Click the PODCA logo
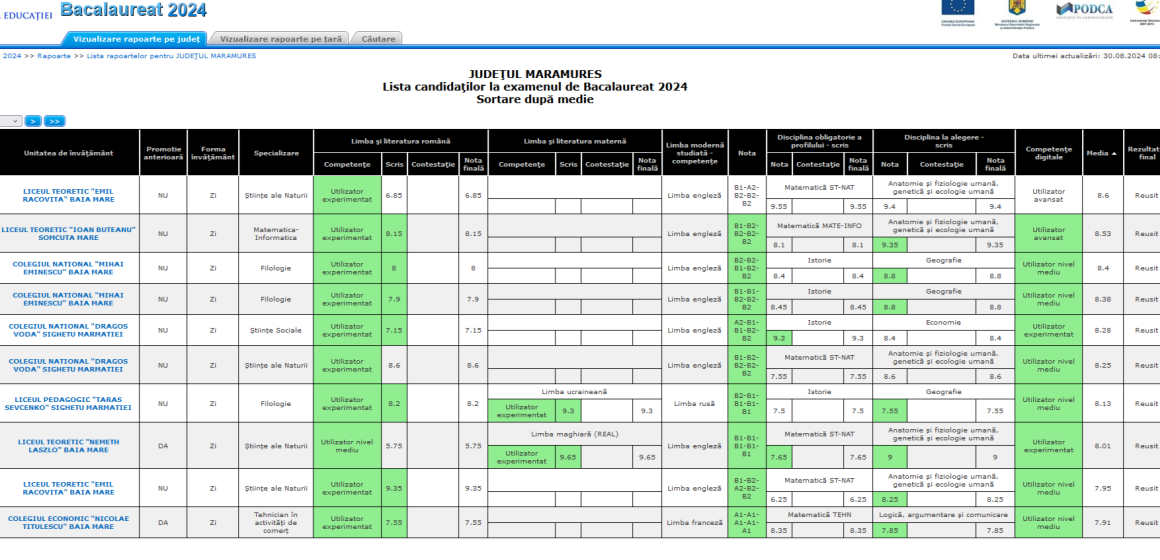The image size is (1160, 560). 1084,10
